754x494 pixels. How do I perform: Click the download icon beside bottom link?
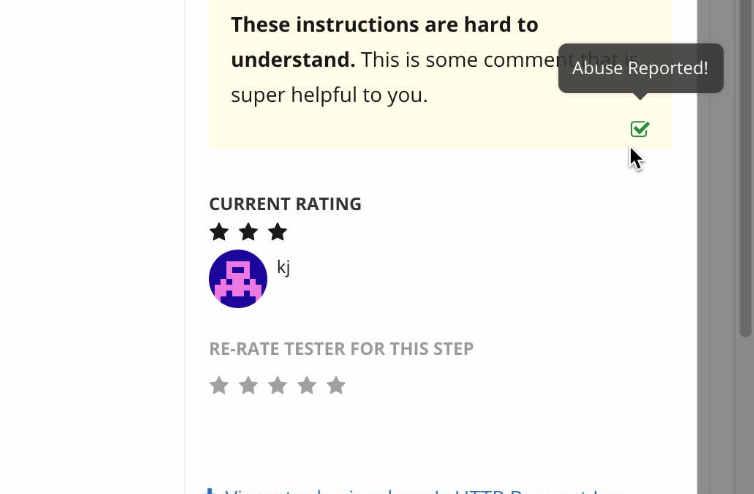click(x=209, y=491)
